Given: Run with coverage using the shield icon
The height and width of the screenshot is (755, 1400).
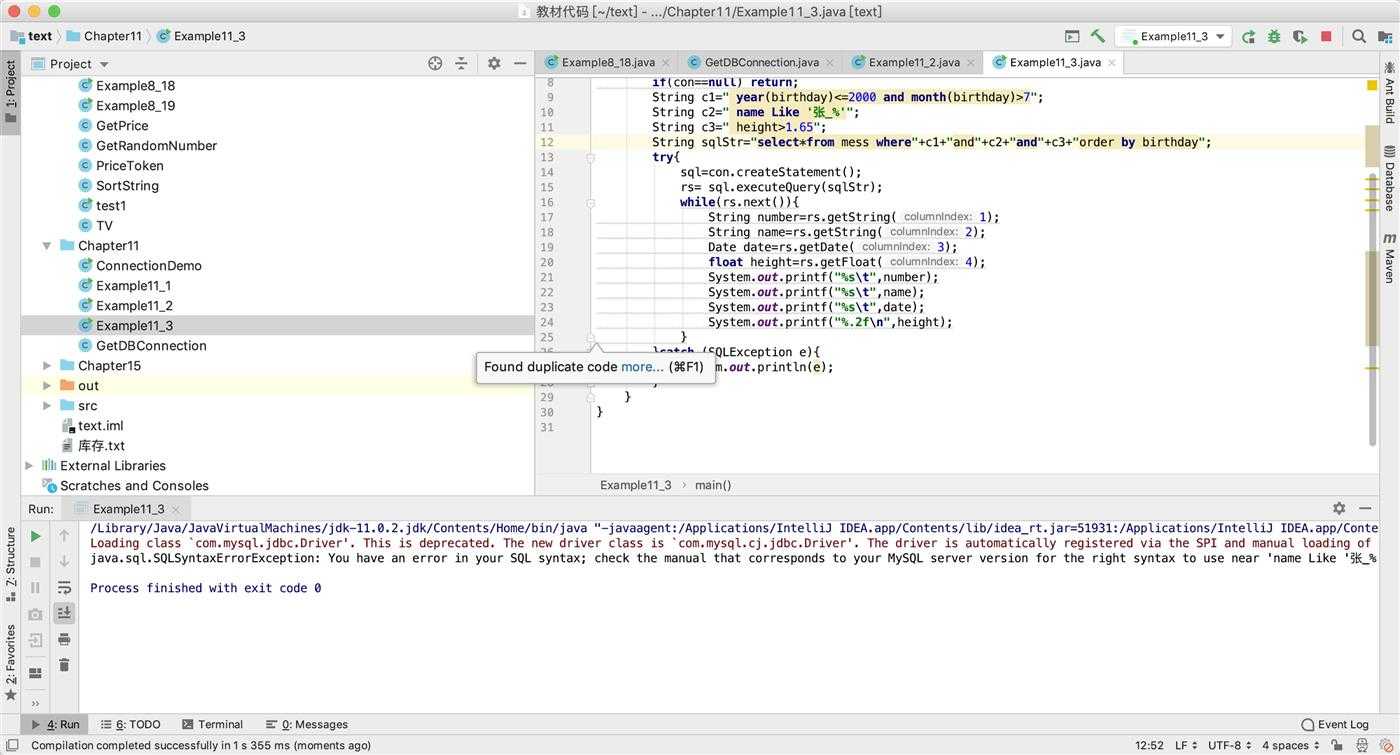Looking at the screenshot, I should pos(1300,36).
